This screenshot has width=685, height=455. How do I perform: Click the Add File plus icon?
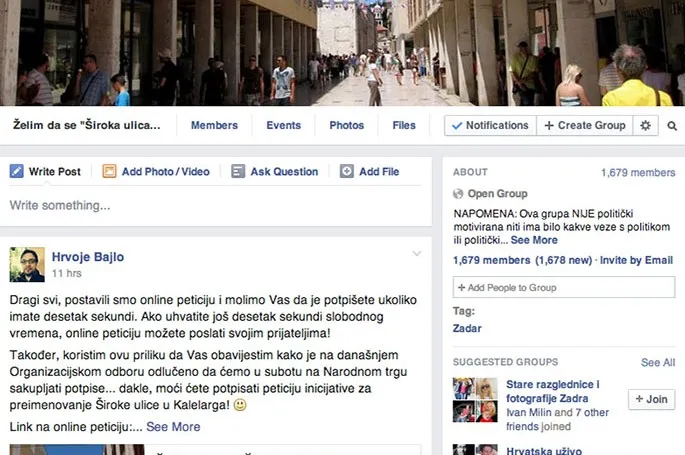[347, 172]
